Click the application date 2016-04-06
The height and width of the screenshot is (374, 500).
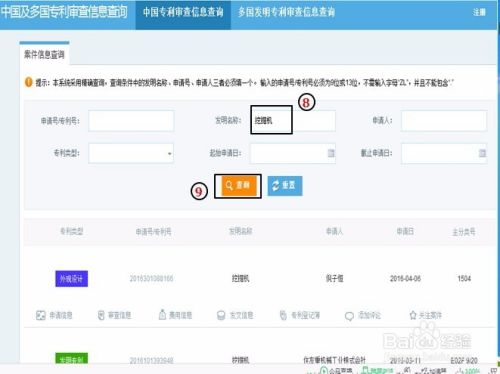pos(405,278)
